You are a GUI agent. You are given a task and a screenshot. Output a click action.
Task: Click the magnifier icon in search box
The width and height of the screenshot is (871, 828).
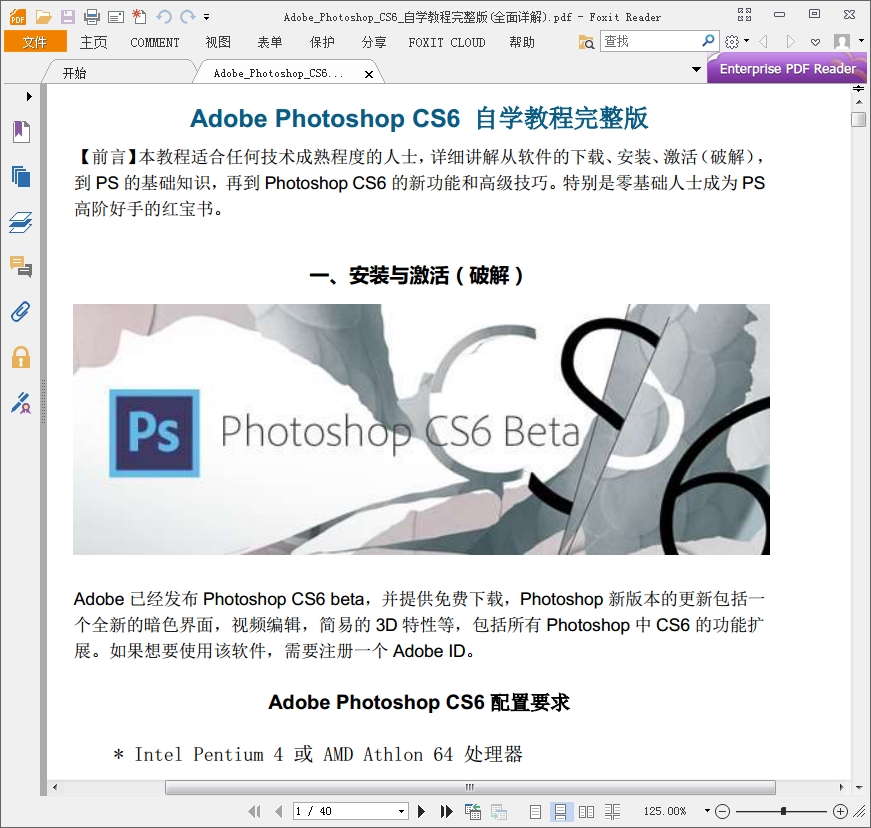pyautogui.click(x=708, y=41)
